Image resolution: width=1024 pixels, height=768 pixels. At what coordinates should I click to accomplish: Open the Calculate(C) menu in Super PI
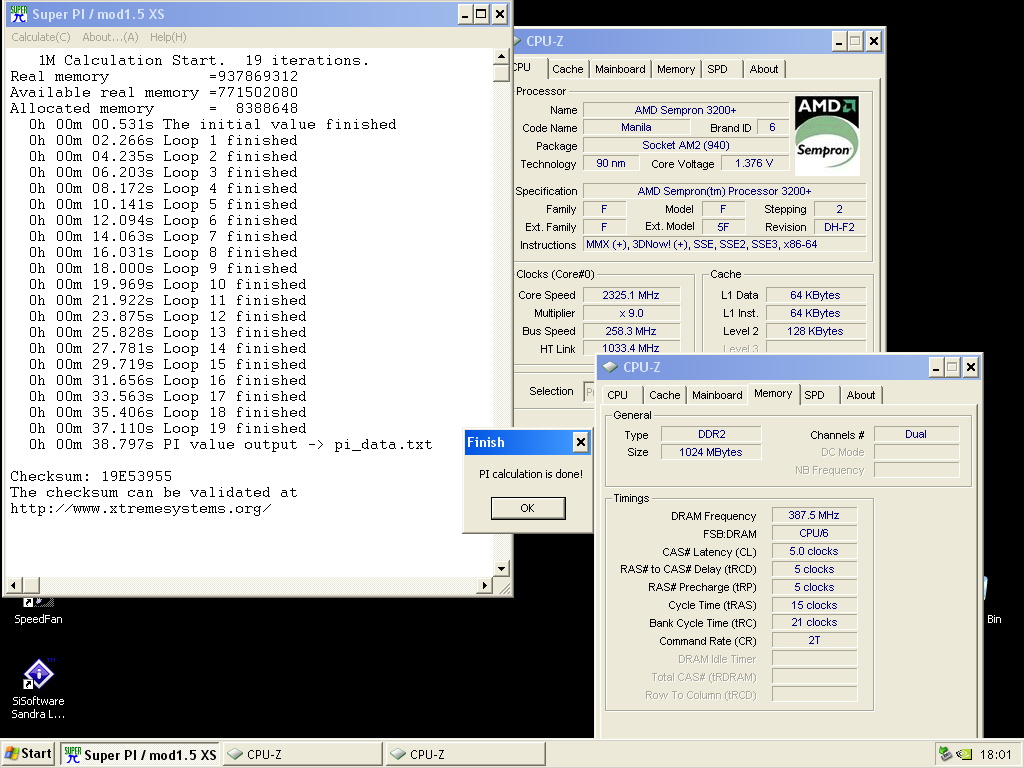tap(40, 37)
